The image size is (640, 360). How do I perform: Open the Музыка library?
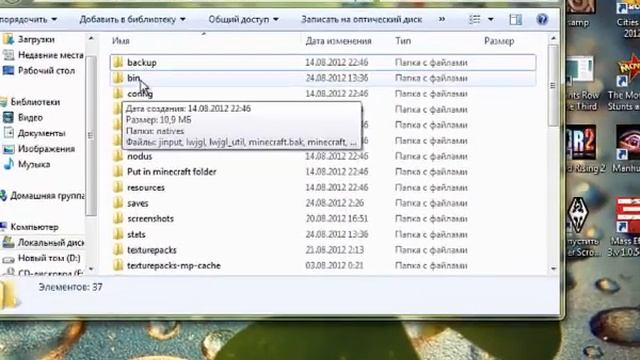click(x=34, y=164)
